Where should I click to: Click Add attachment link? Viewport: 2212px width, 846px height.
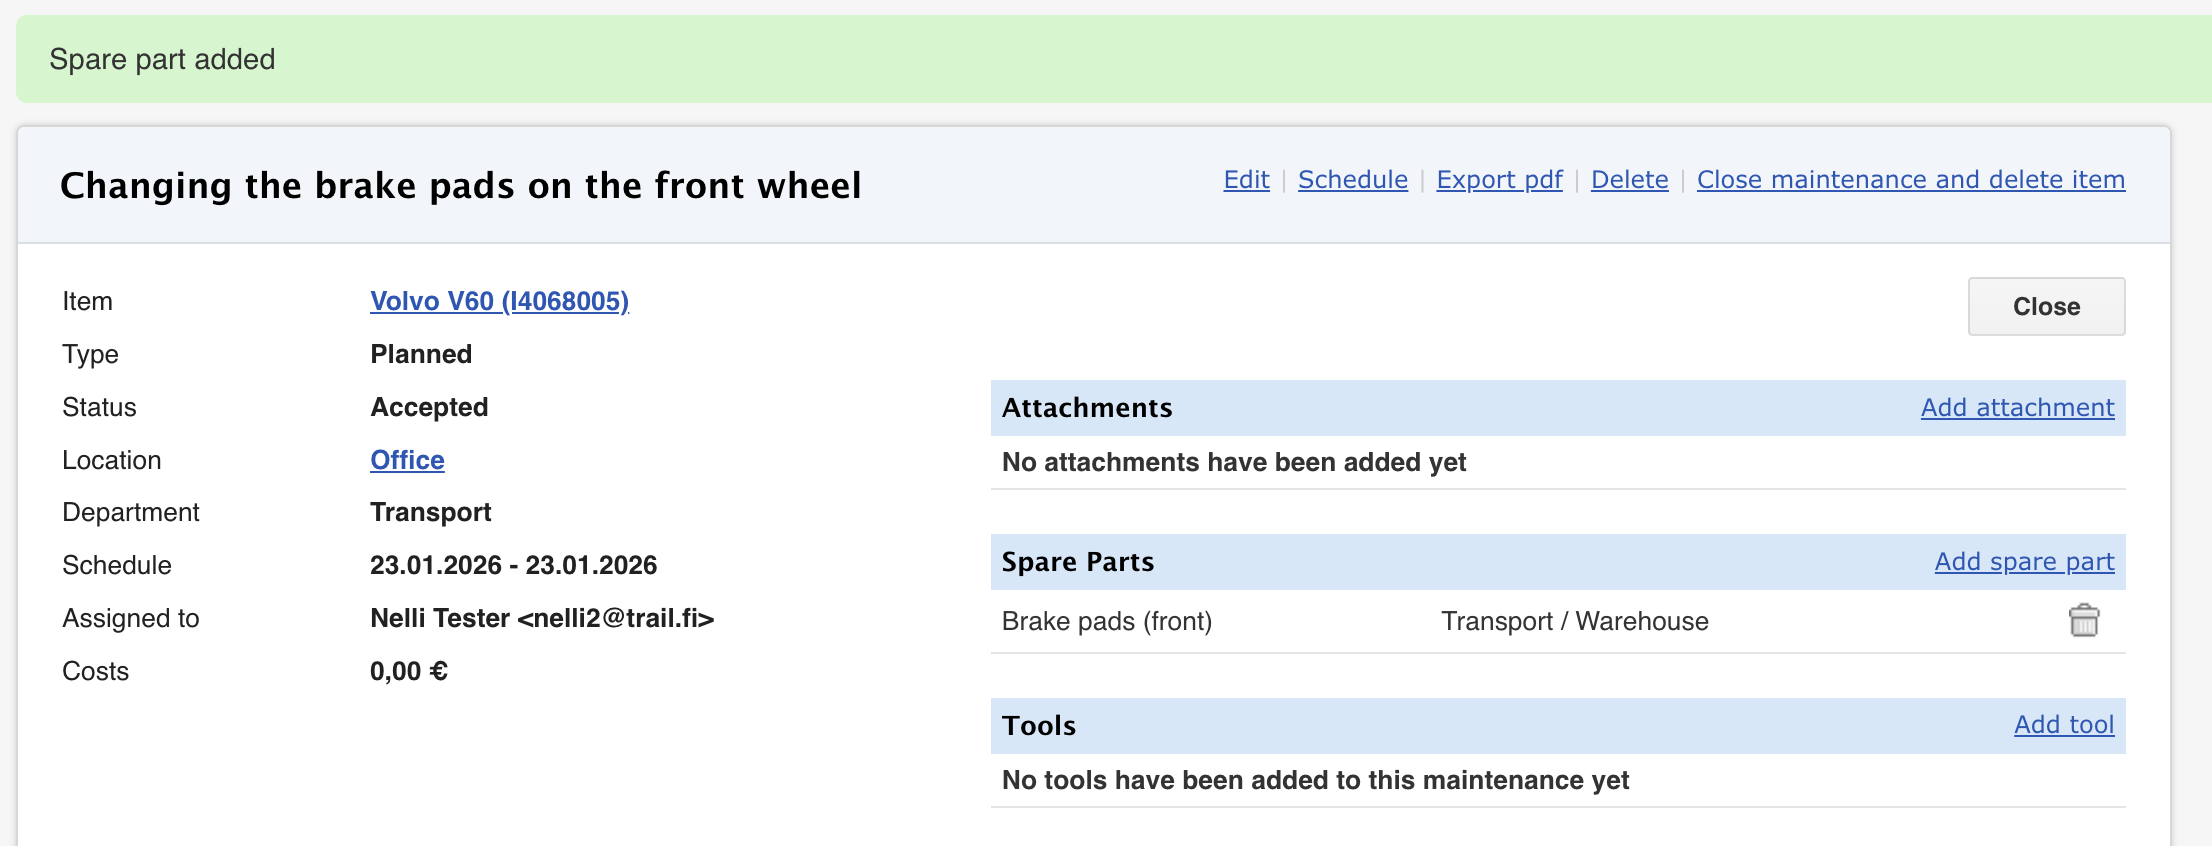coord(2017,408)
